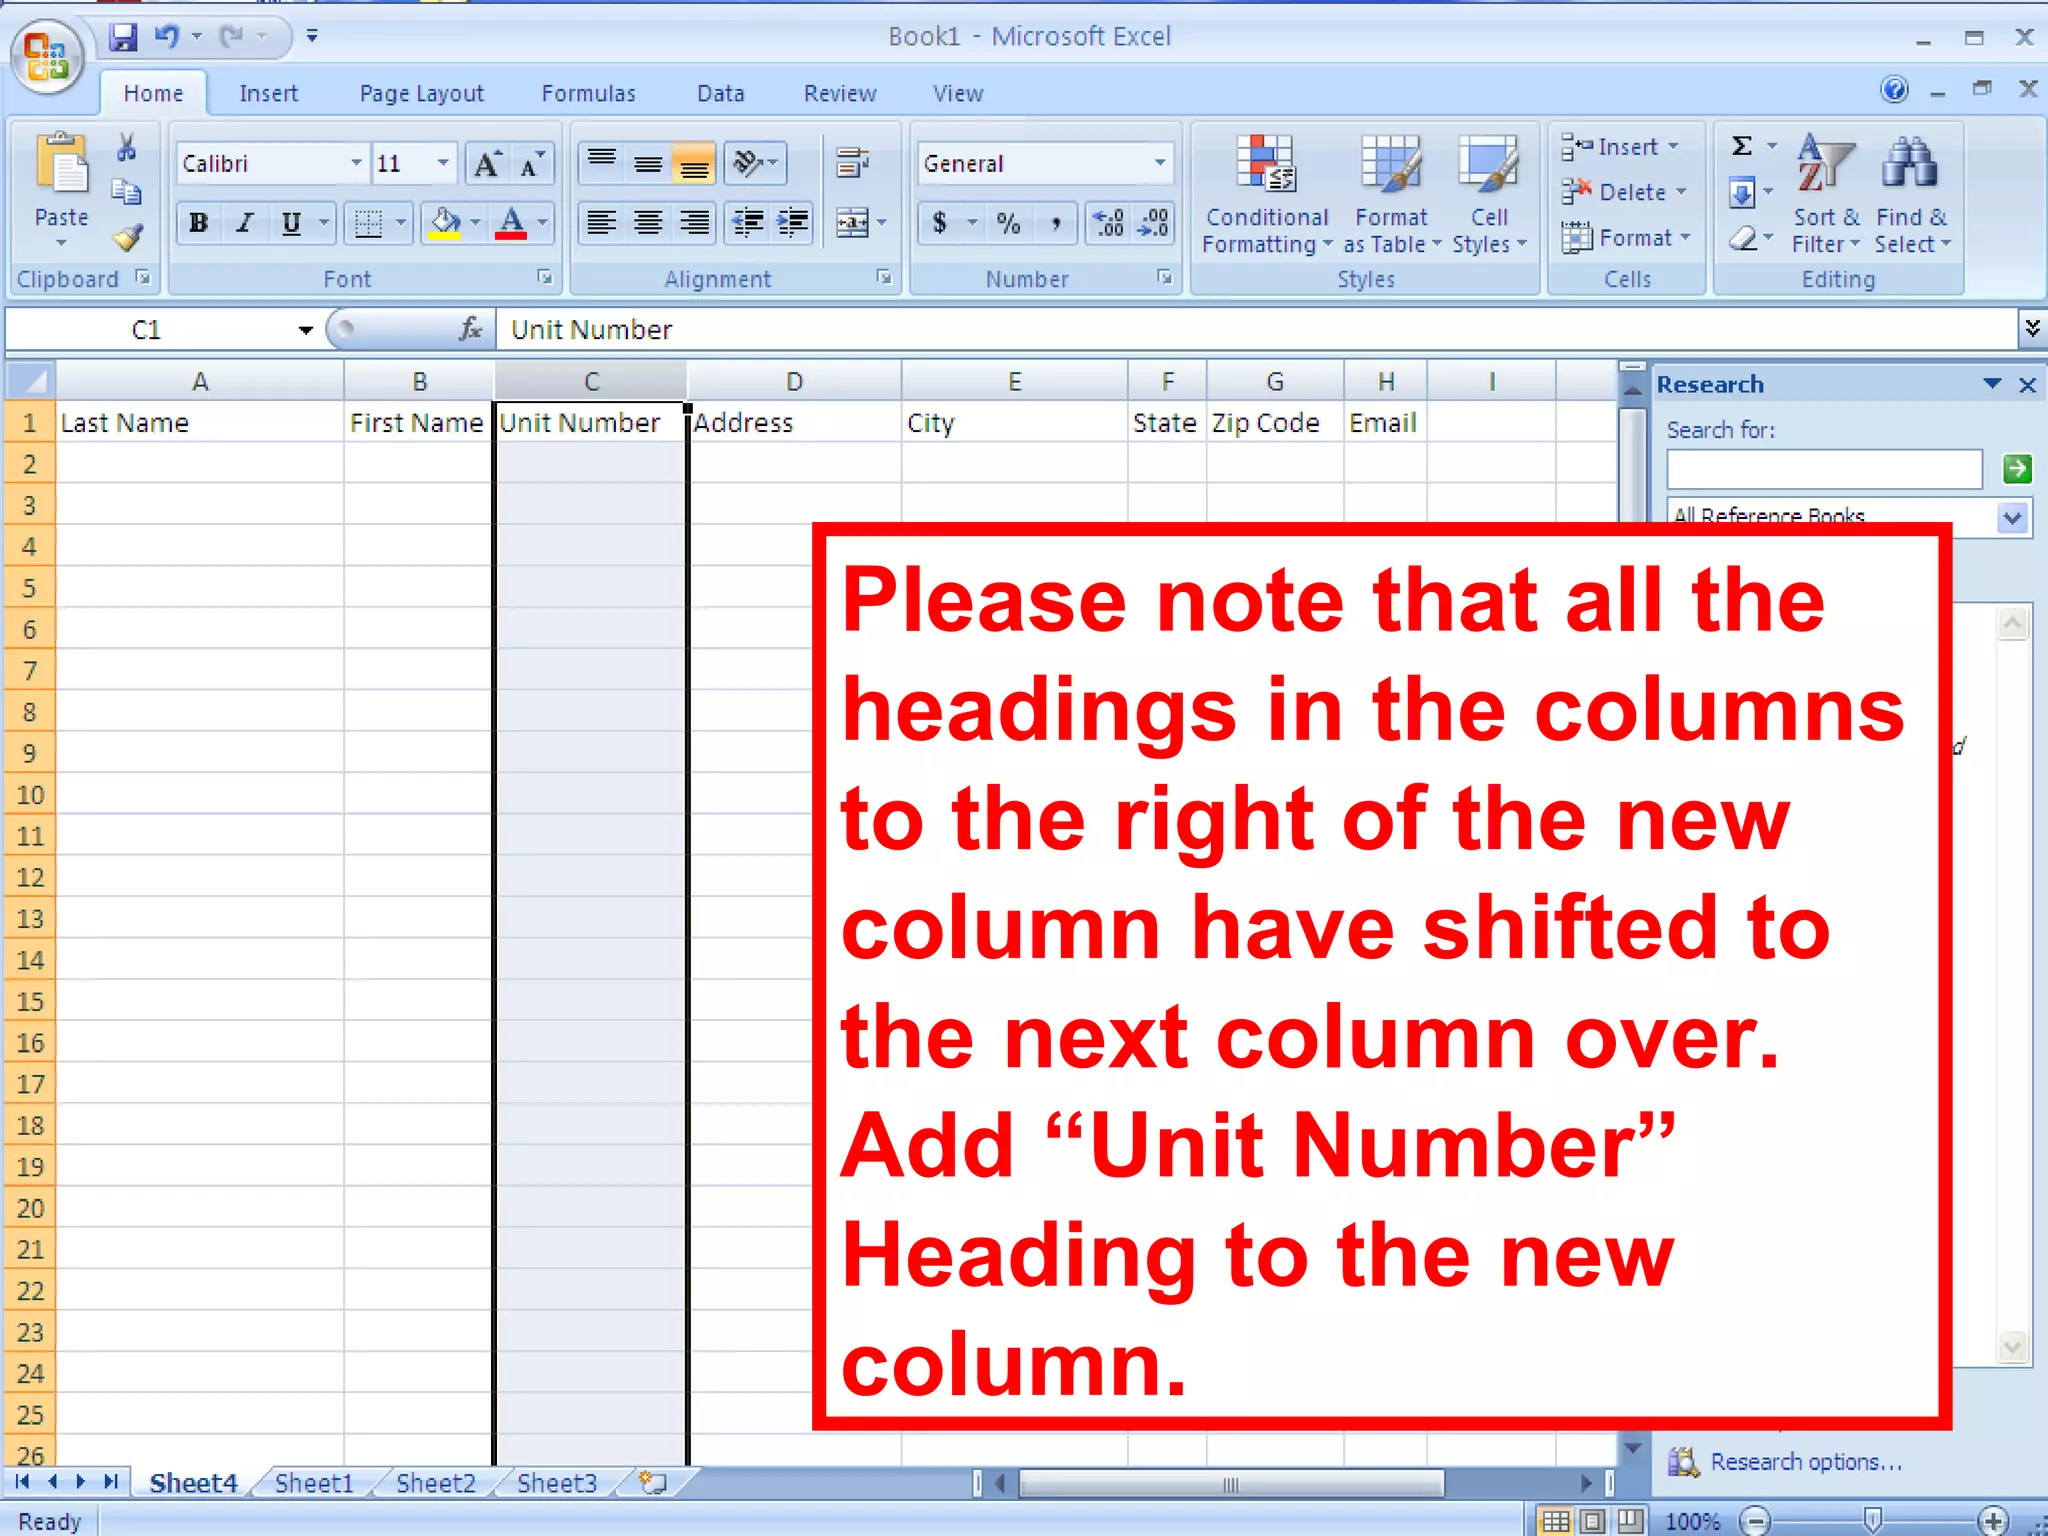
Task: Decrease the cell indent
Action: tap(748, 222)
